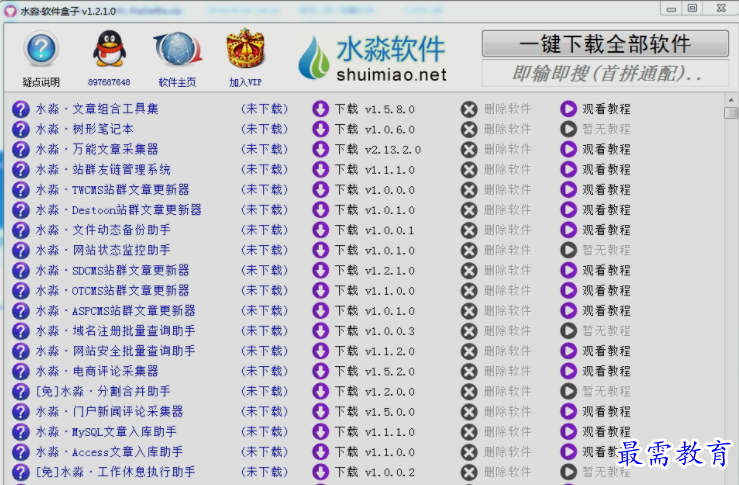Maximize the 水淼·软件盒子 window
Screen dimensions: 739x485
692,8
